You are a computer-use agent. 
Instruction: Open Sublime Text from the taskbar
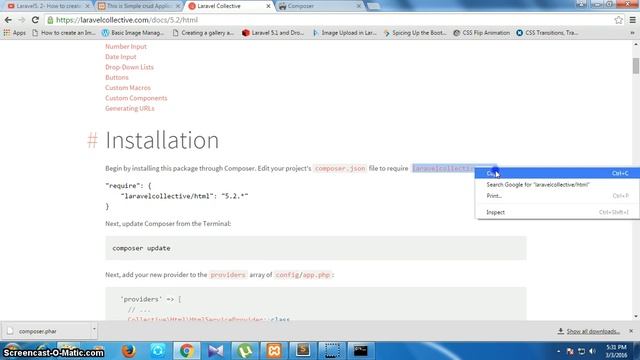click(x=303, y=351)
